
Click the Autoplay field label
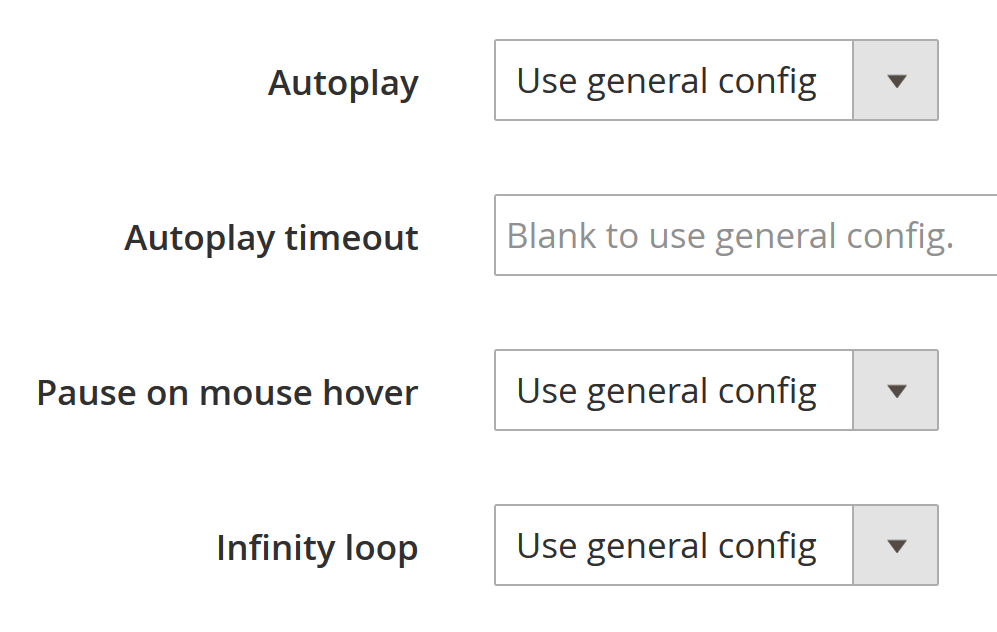343,83
